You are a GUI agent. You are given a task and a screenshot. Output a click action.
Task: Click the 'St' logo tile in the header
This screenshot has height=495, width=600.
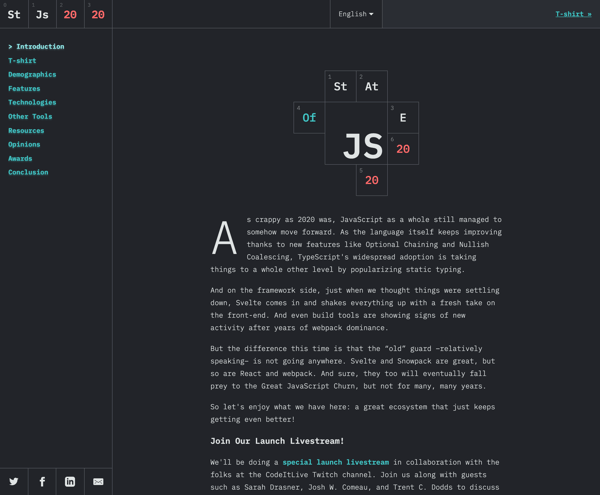pyautogui.click(x=14, y=14)
